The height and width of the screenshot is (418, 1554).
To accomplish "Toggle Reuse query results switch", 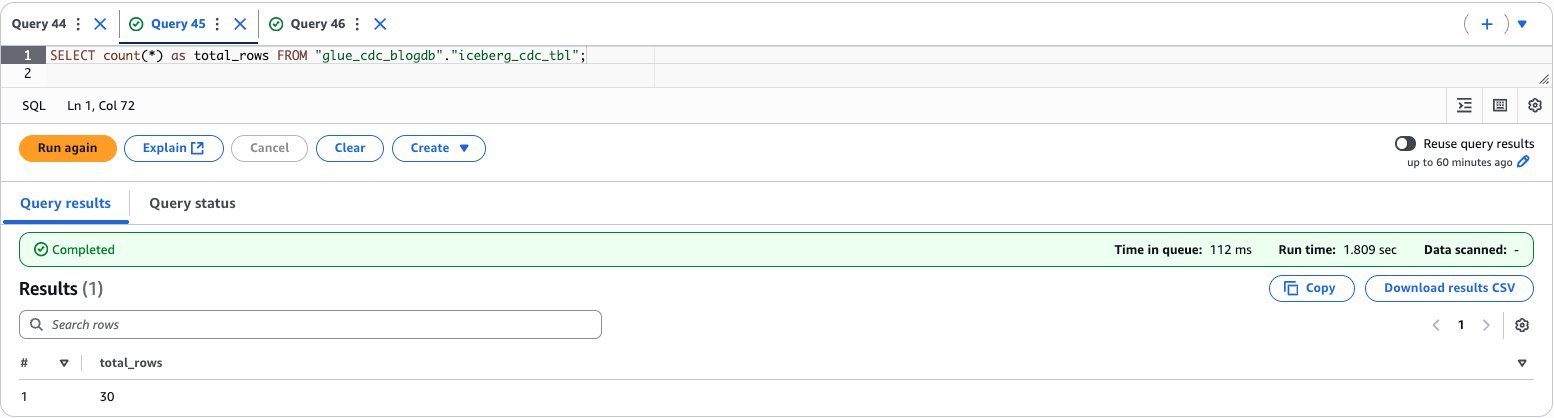I will point(1405,144).
